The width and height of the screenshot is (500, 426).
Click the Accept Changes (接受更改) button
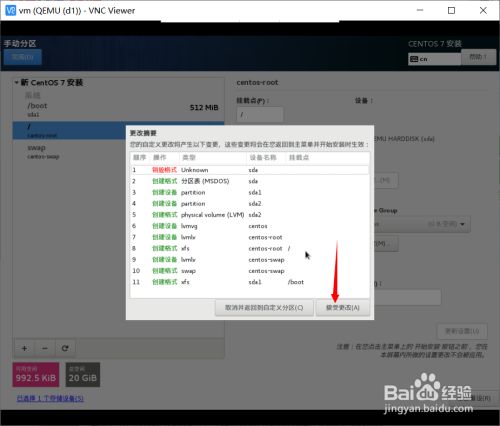(x=343, y=307)
